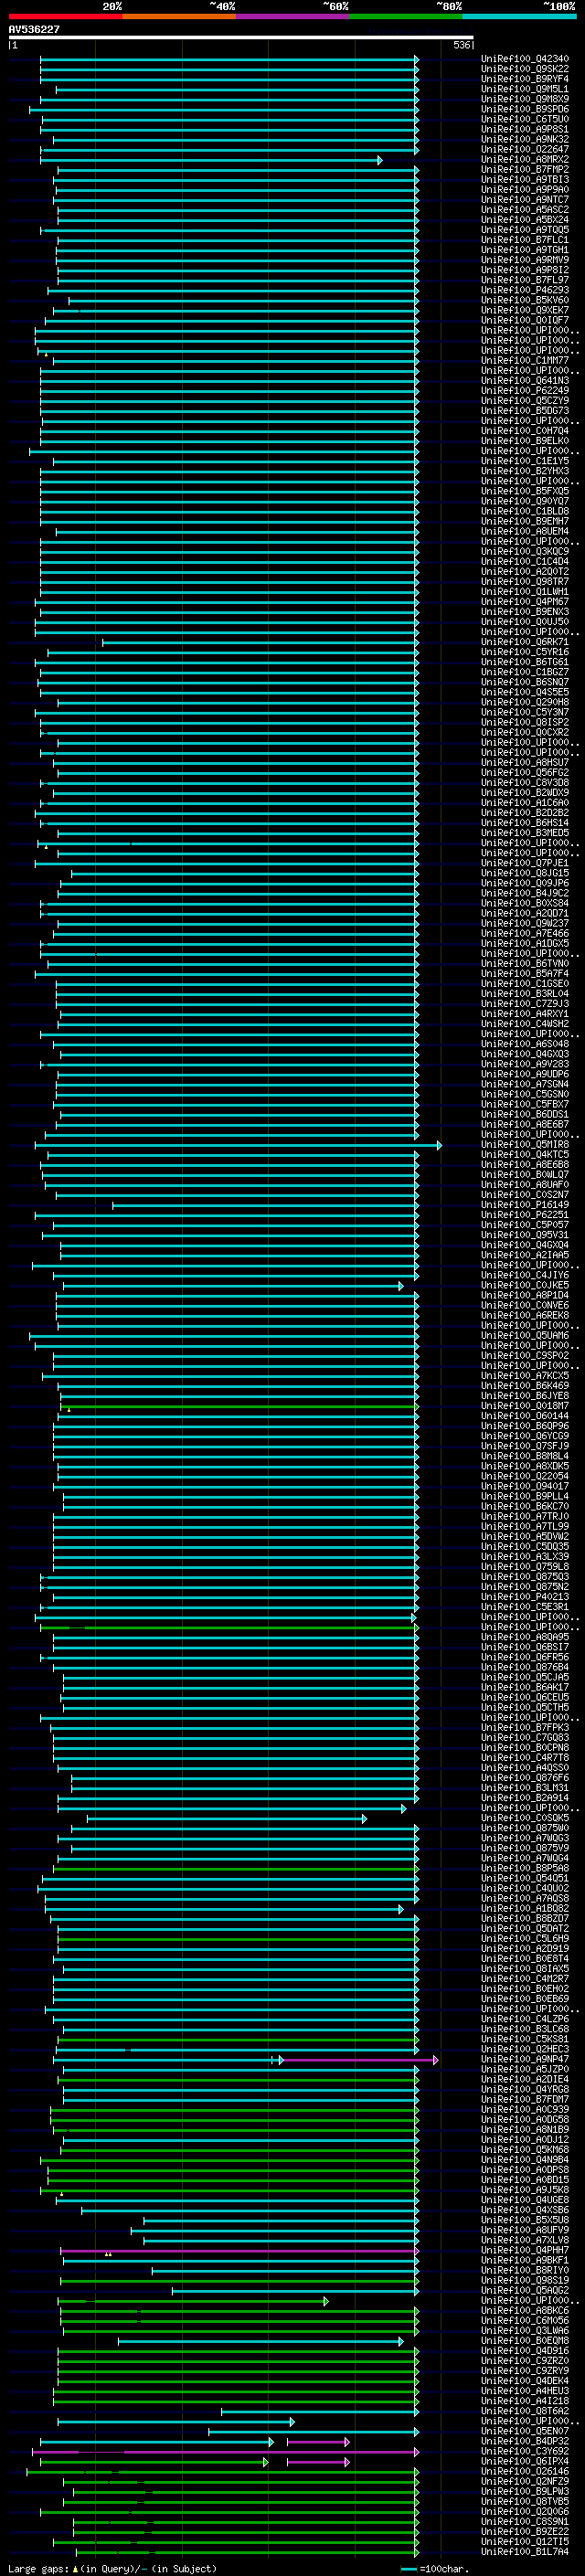Click the orange ~40% identity color band
Screen dimensions: 585x2576
point(179,16)
